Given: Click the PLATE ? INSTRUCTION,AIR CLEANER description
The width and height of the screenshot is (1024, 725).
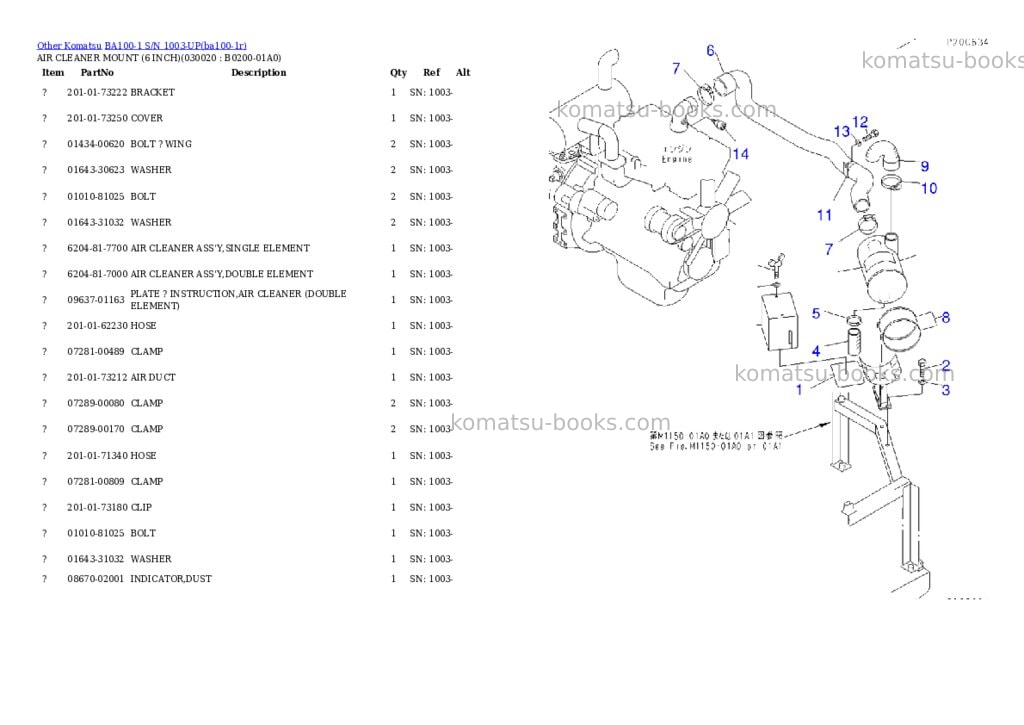Looking at the screenshot, I should [x=238, y=300].
